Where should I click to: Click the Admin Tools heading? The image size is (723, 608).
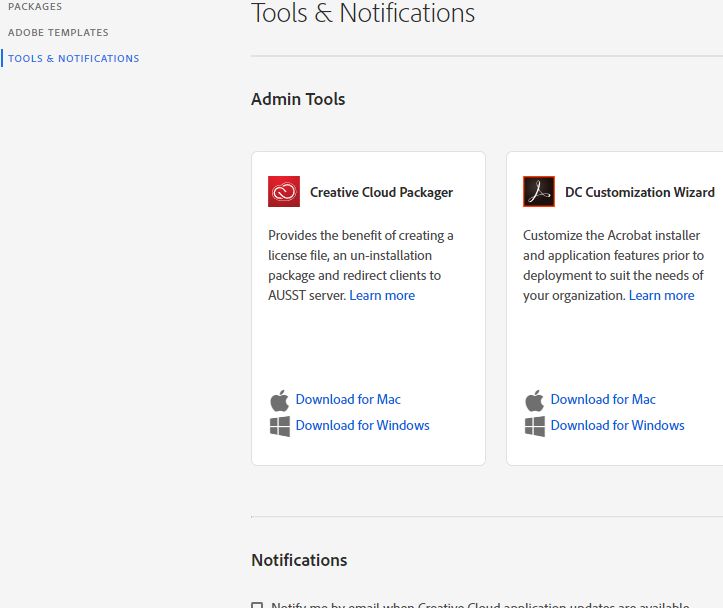(x=298, y=99)
